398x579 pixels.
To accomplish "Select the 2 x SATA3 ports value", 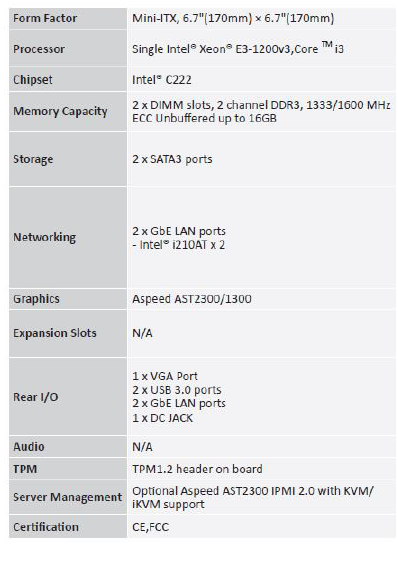I will point(172,159).
